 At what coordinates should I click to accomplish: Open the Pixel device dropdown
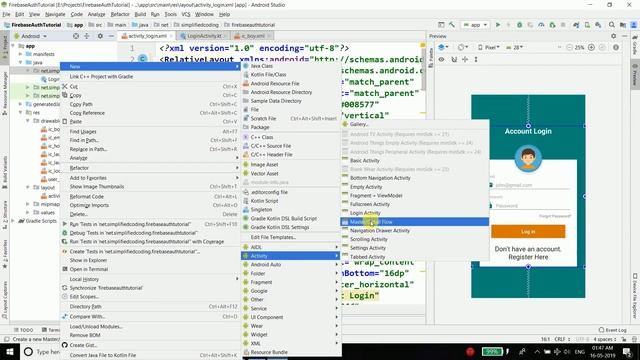click(x=489, y=47)
